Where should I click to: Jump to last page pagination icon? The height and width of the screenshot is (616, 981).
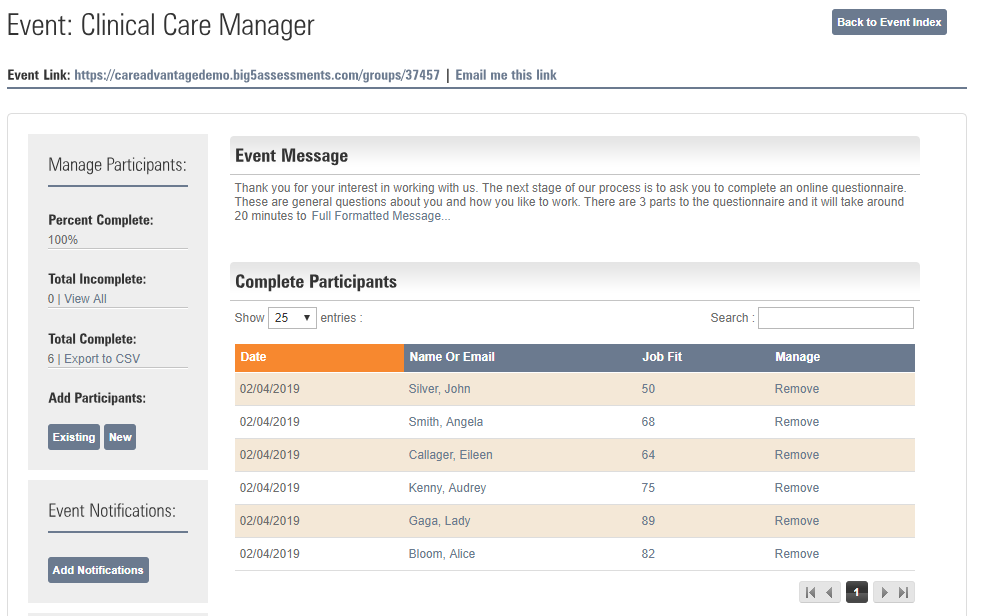[x=903, y=592]
